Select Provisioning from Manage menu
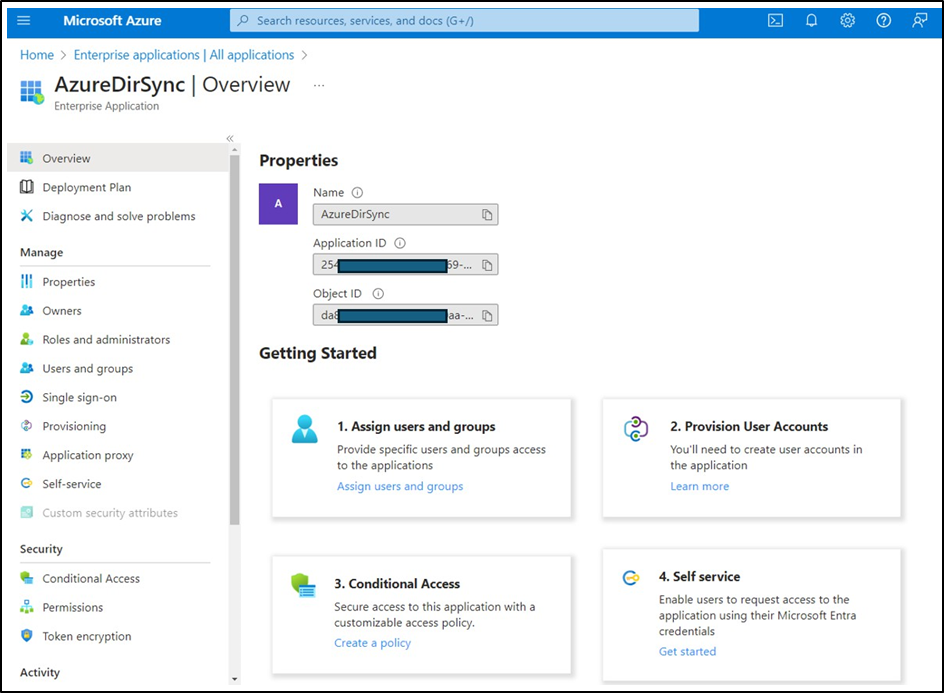944x693 pixels. [x=74, y=426]
